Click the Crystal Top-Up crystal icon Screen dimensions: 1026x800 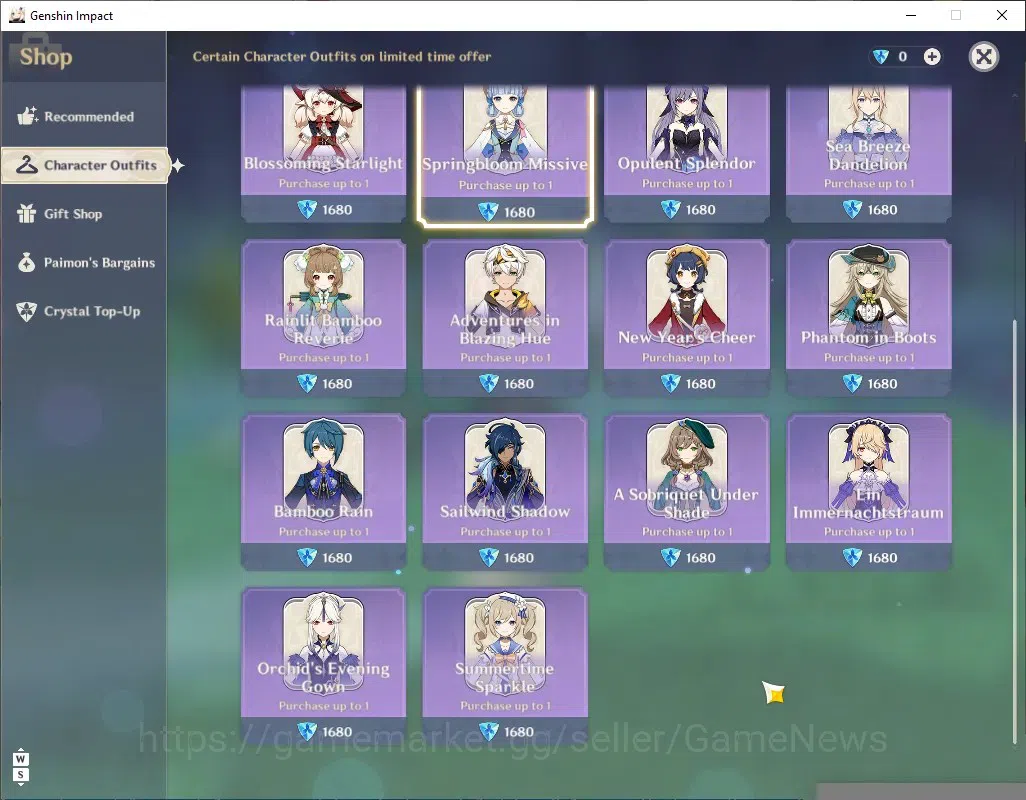pyautogui.click(x=27, y=311)
